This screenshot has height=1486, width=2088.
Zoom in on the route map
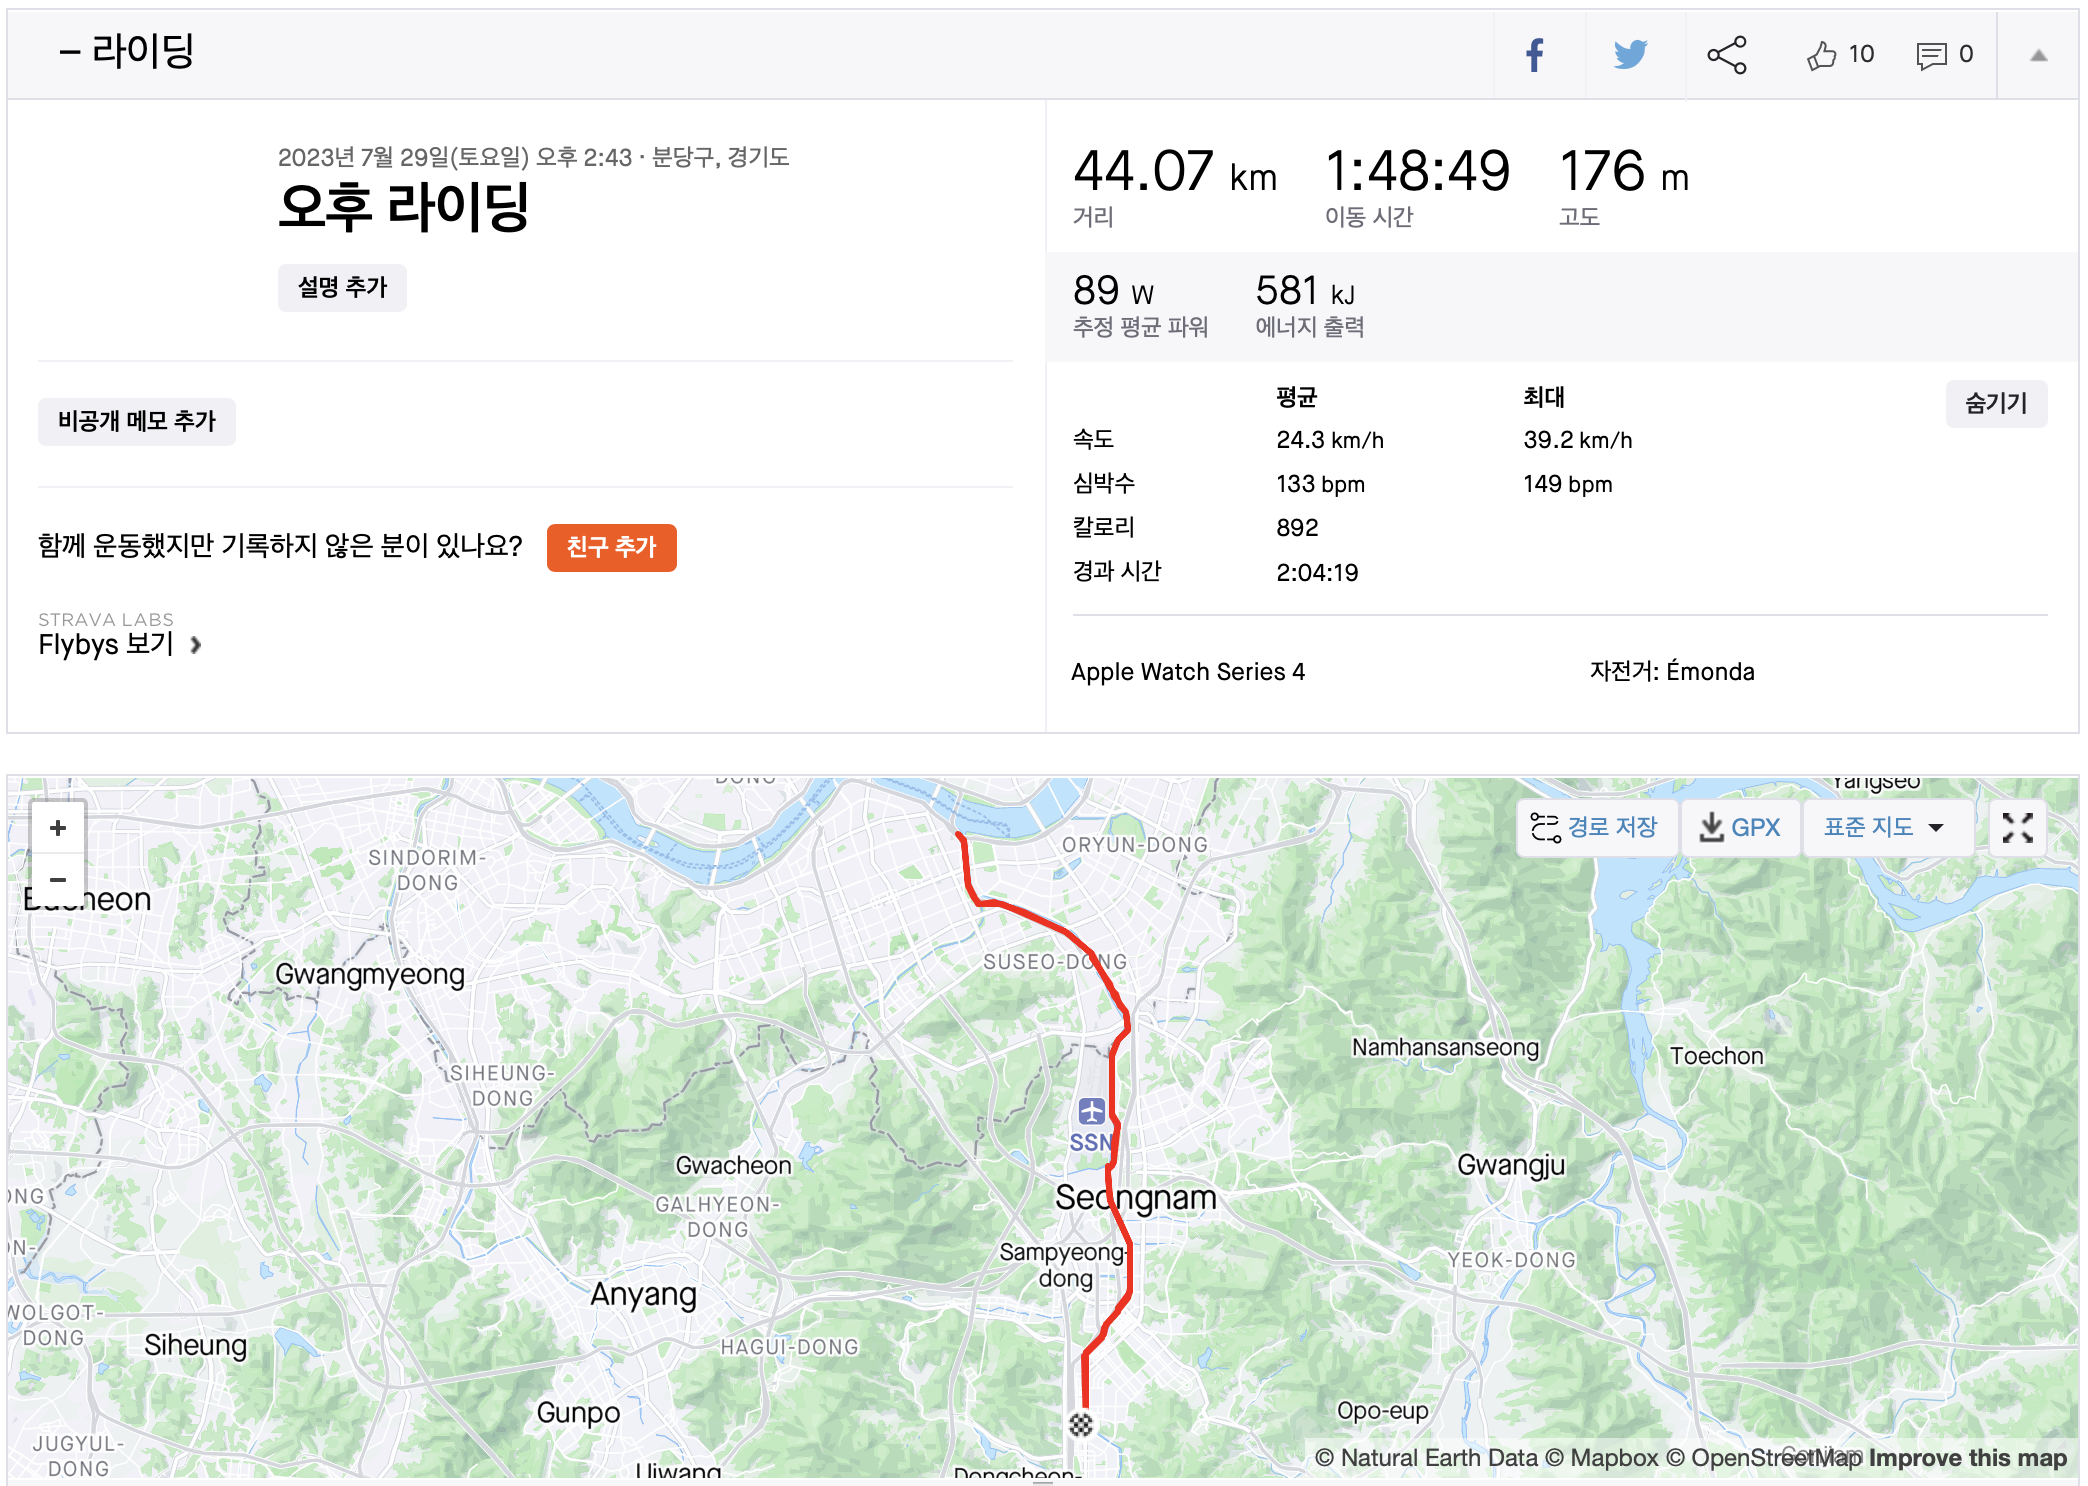(x=58, y=828)
